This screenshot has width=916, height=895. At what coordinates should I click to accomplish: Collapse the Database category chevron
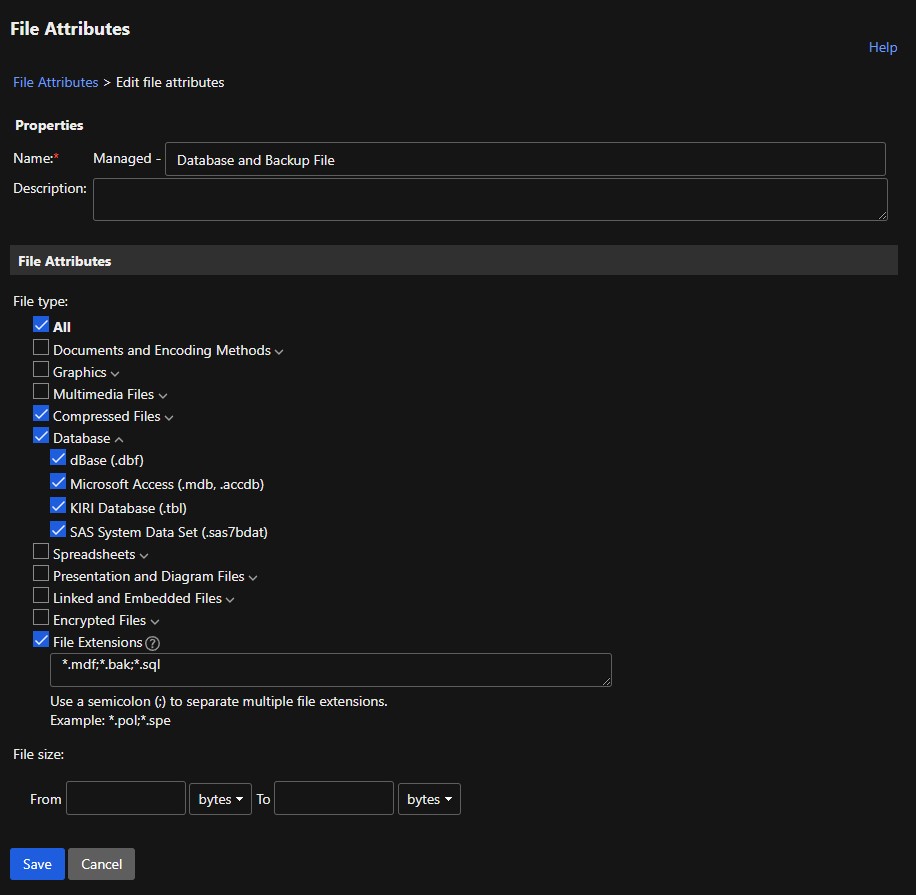click(118, 439)
